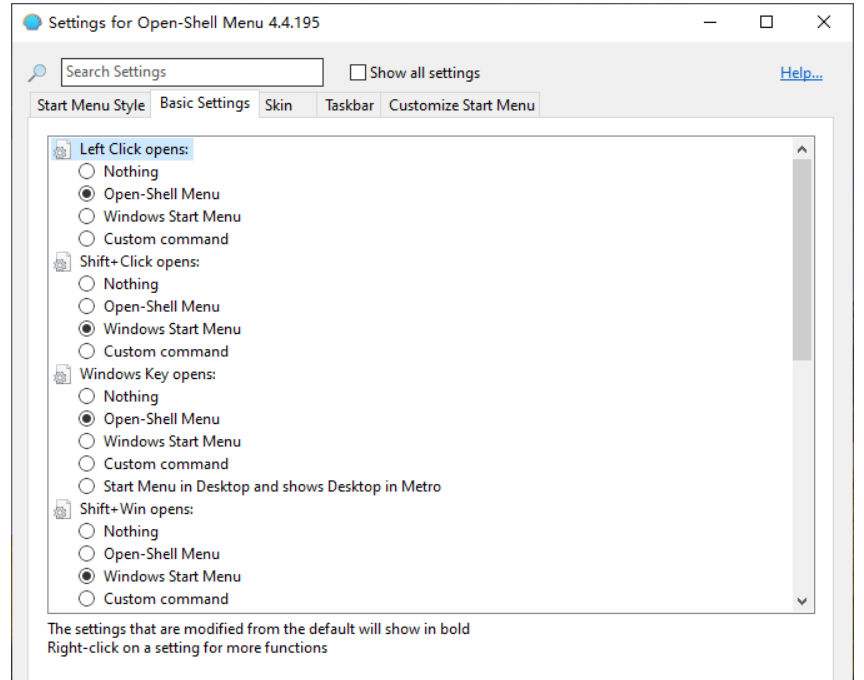Viewport: 864px width, 680px height.
Task: Click the Shift+Win opens setting icon
Action: 62,511
